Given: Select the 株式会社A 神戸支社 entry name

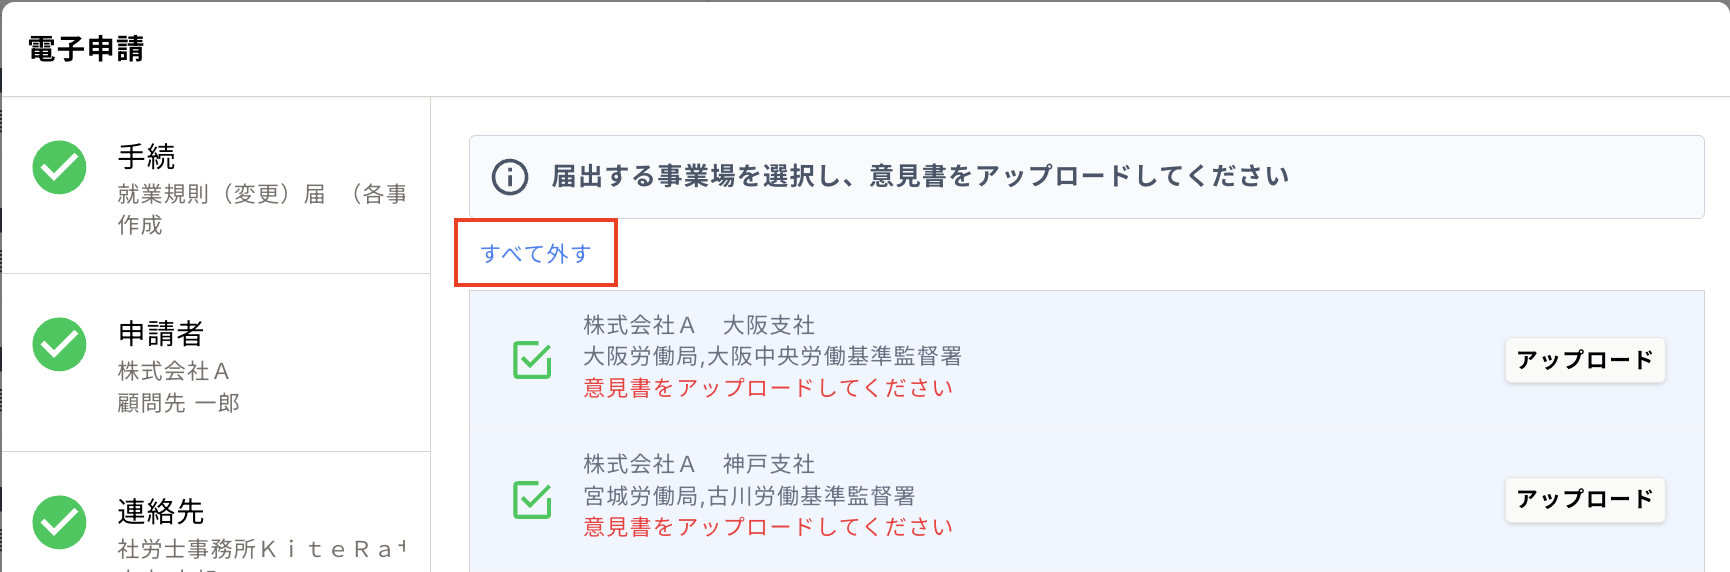Looking at the screenshot, I should [x=699, y=464].
